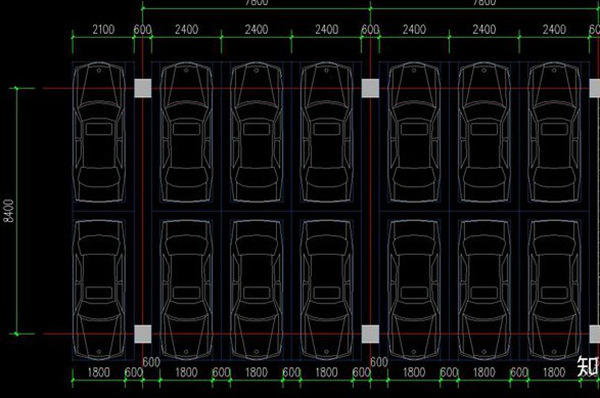The height and width of the screenshot is (398, 600).
Task: Select the top-row car just left of the middle column
Action: click(x=326, y=132)
